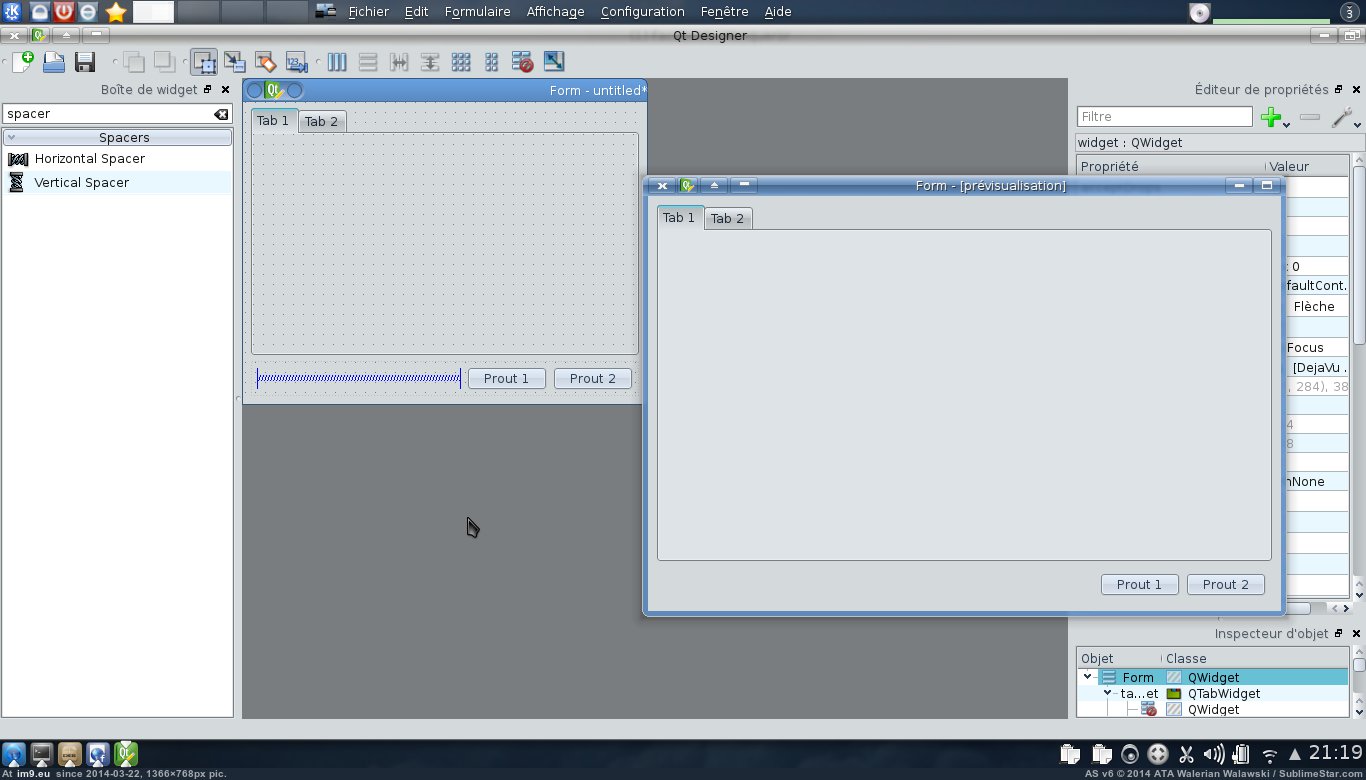Float the Éditeur de propriétés dock
Screen dimensions: 1366x780
(1338, 90)
